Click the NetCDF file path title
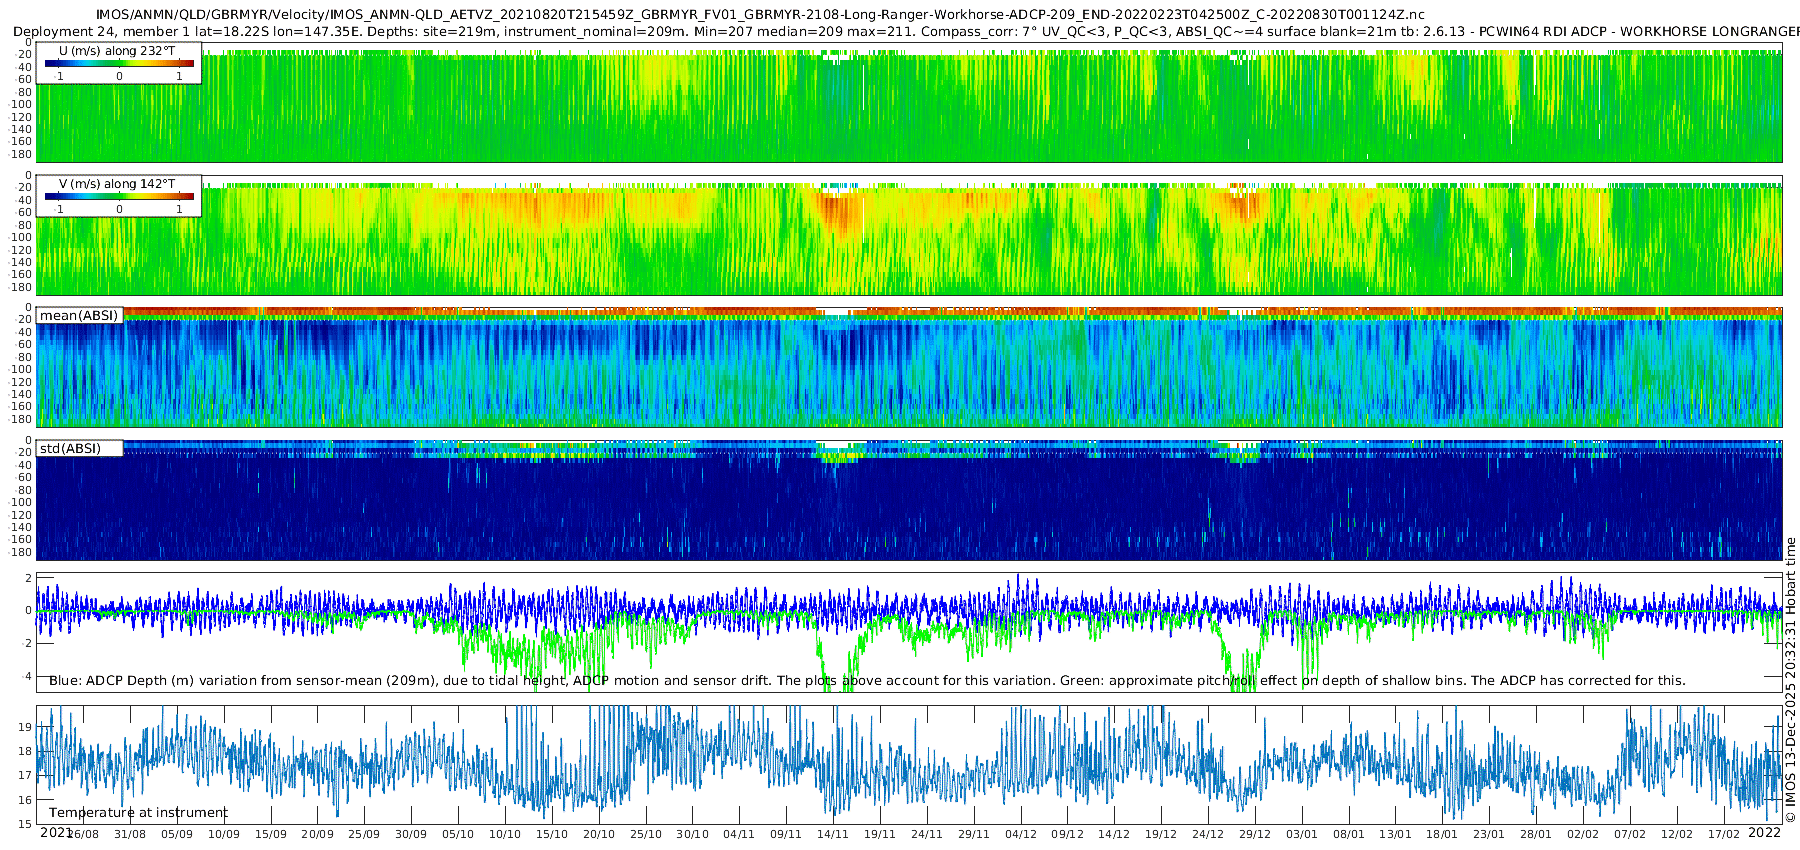This screenshot has height=850, width=1800. pos(760,15)
